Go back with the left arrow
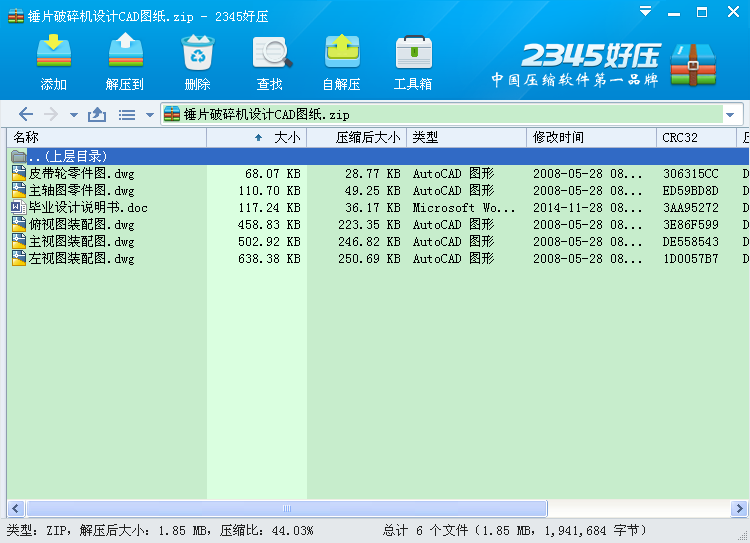The width and height of the screenshot is (750, 543). [26, 115]
